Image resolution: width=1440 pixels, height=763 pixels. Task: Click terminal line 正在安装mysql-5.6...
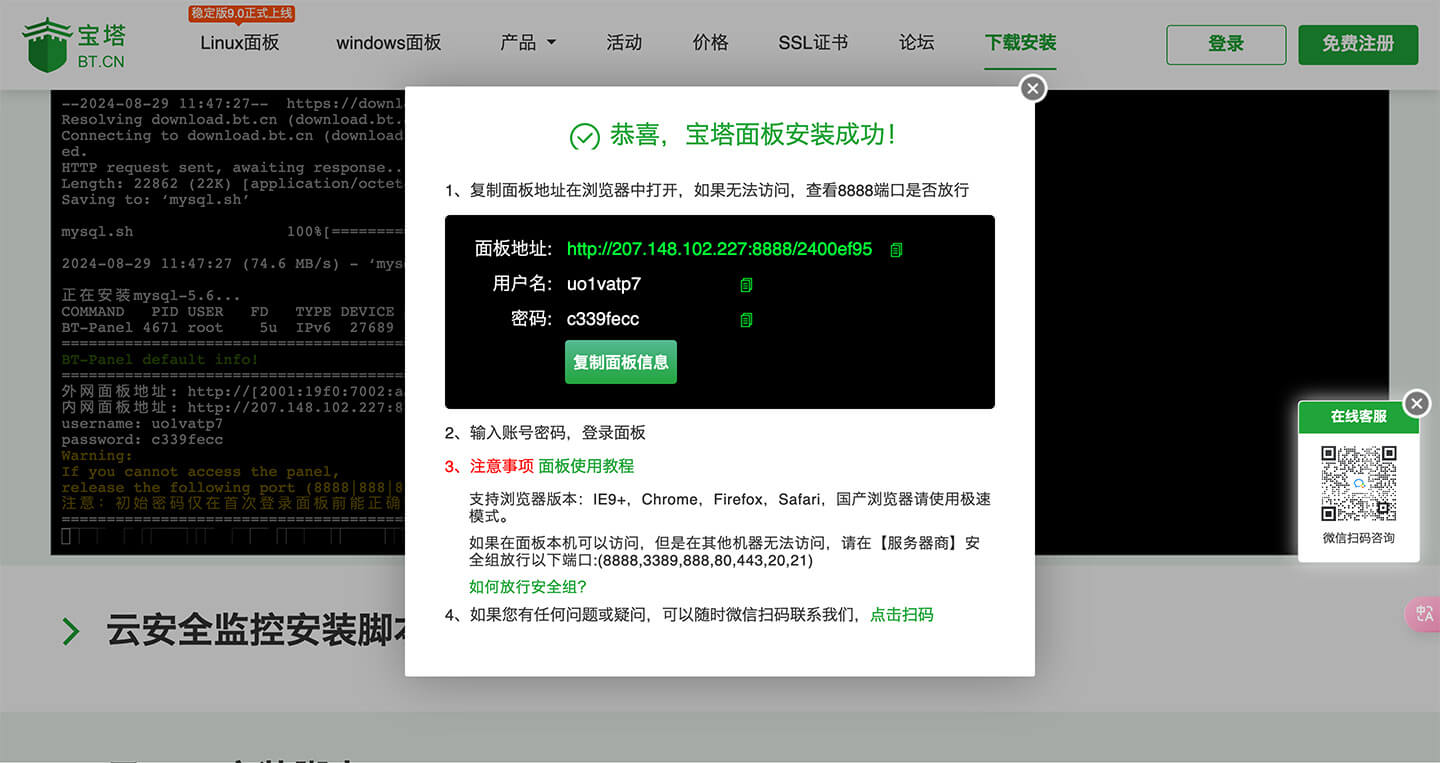click(x=151, y=296)
